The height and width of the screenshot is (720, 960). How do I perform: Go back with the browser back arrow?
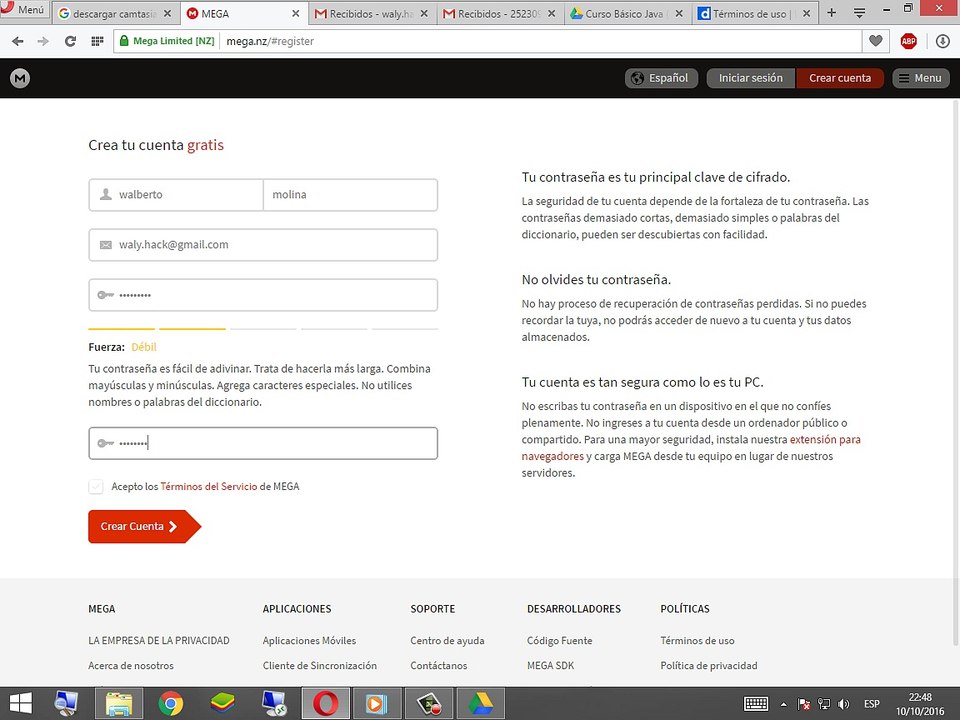(x=18, y=41)
